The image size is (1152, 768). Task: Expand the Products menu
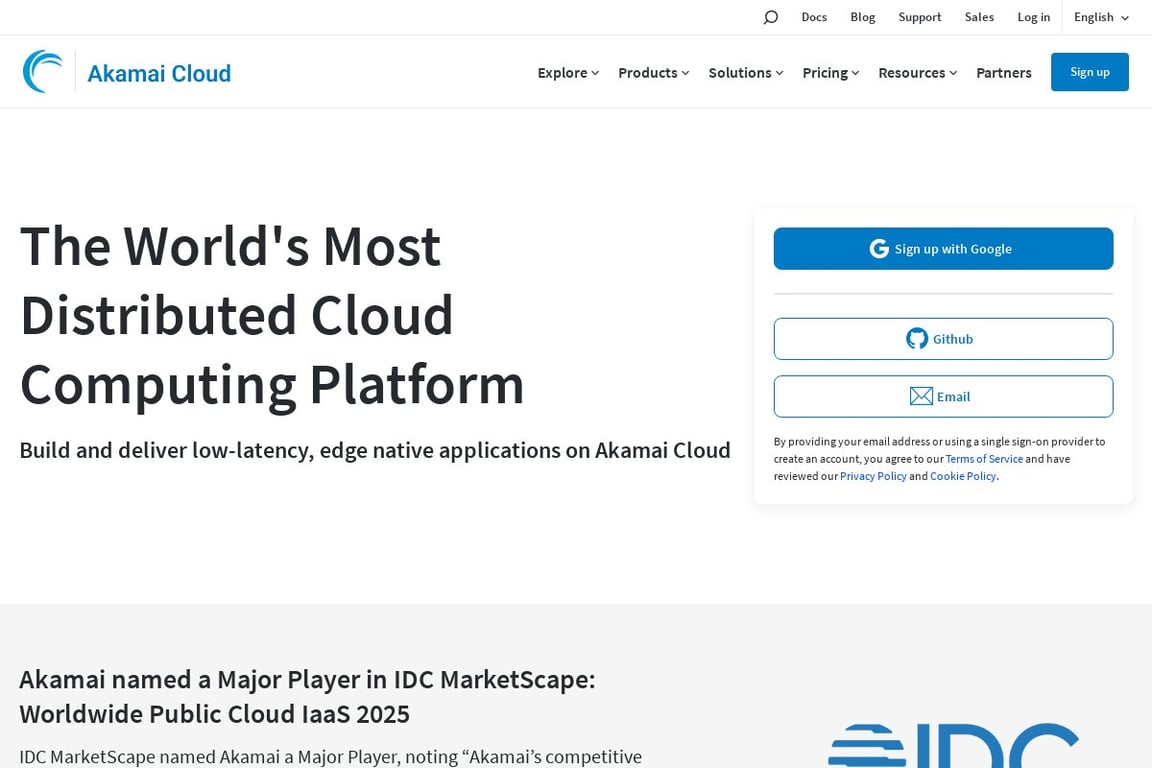click(x=653, y=73)
